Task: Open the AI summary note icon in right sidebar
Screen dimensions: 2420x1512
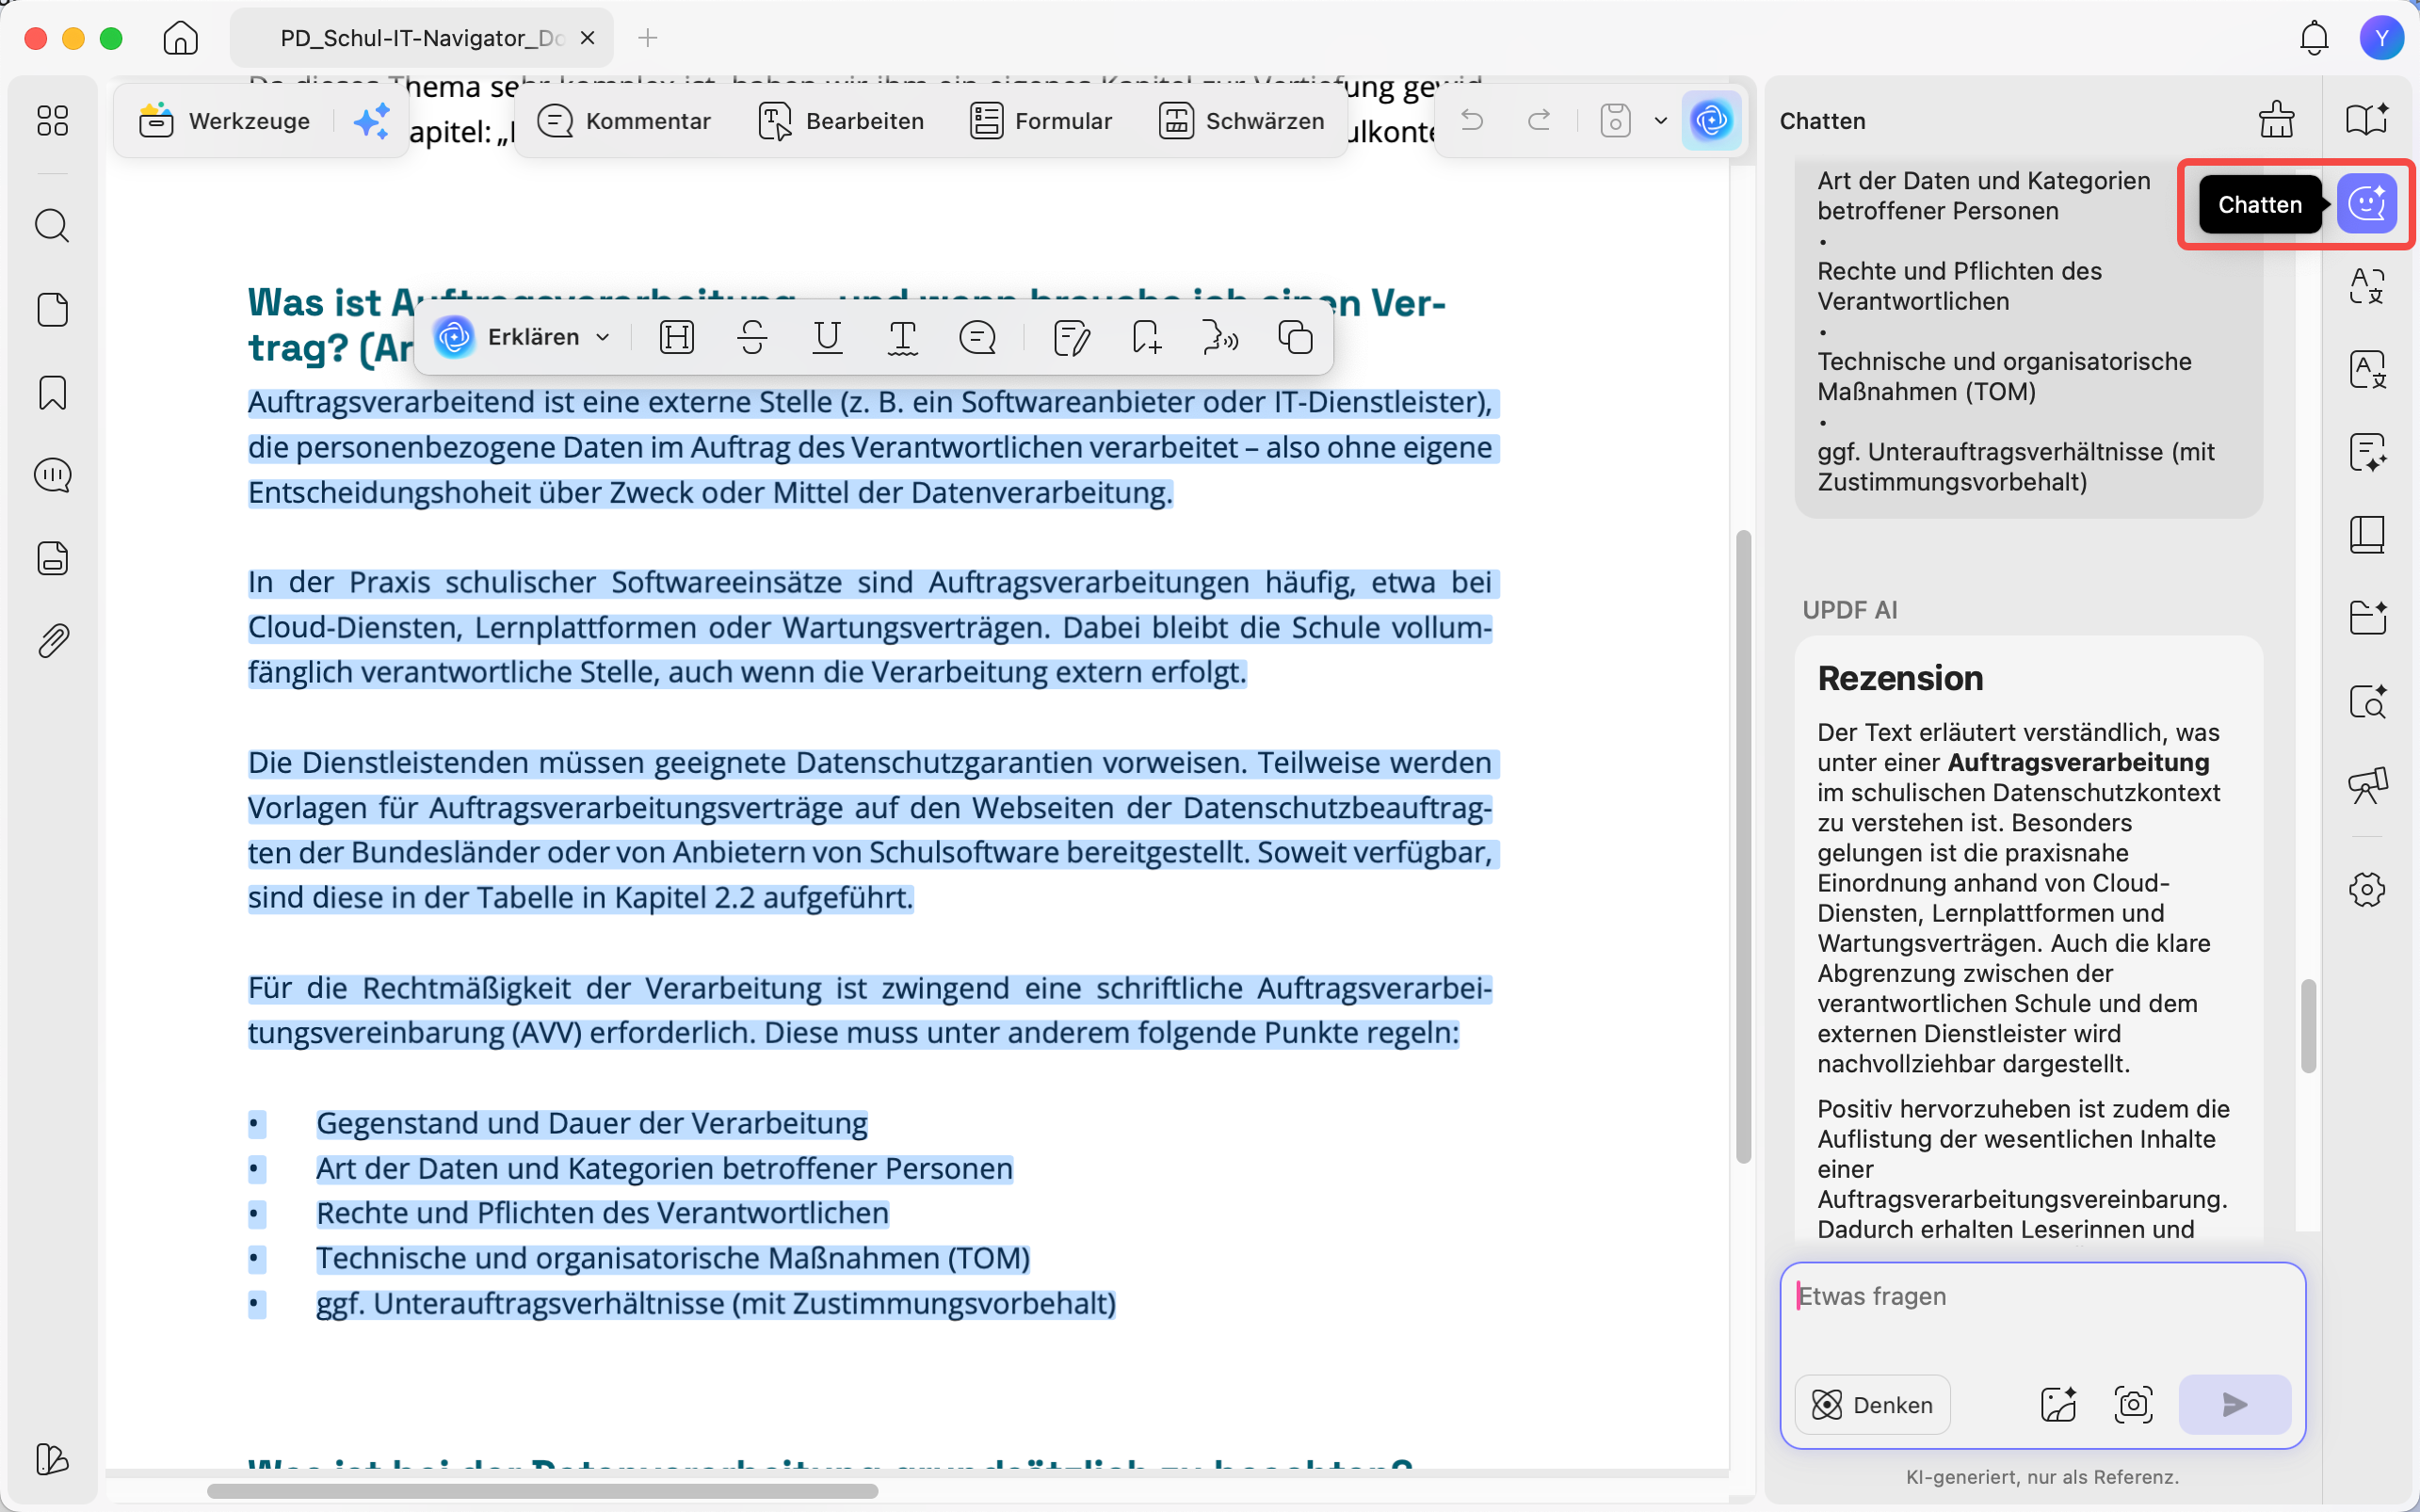Action: click(x=2367, y=452)
